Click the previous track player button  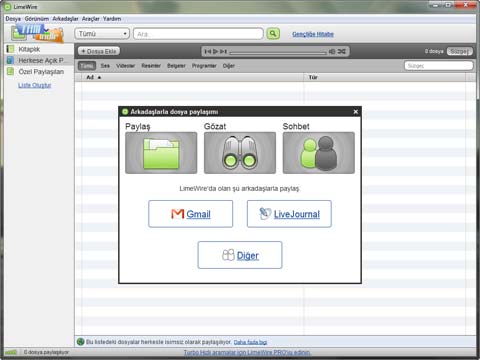208,51
